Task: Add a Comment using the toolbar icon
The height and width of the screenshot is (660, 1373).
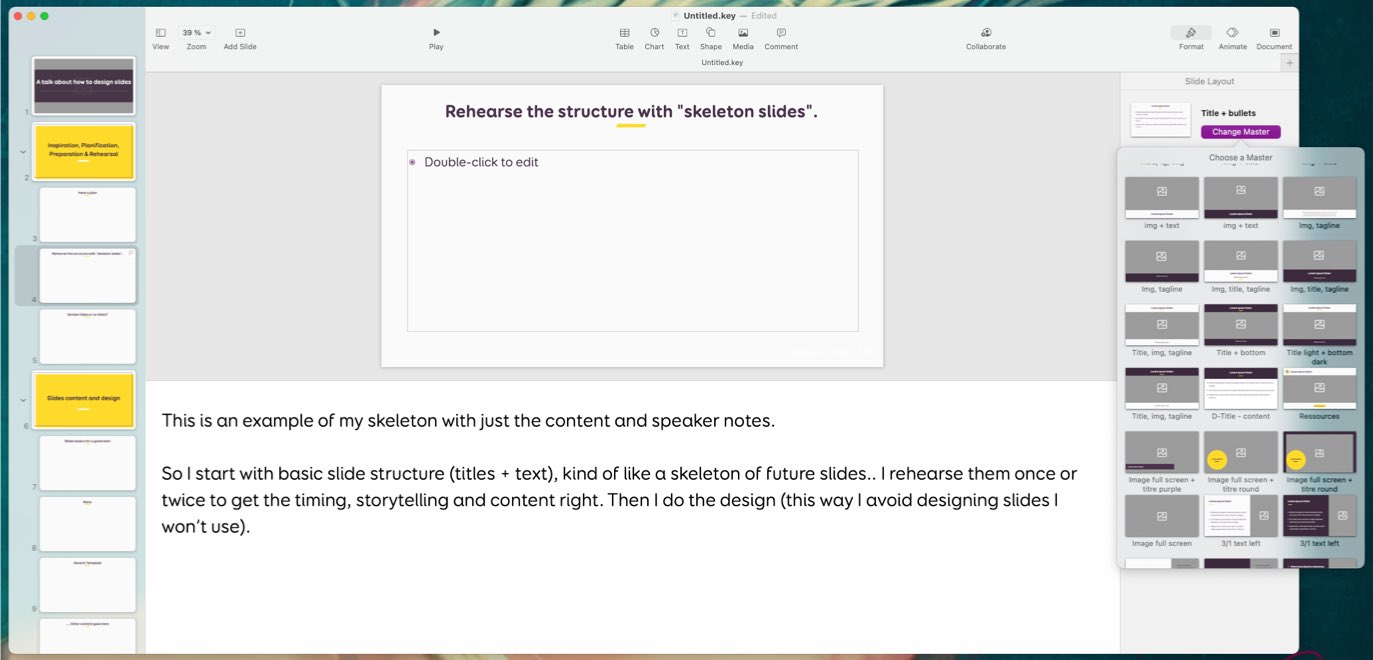Action: tap(781, 33)
